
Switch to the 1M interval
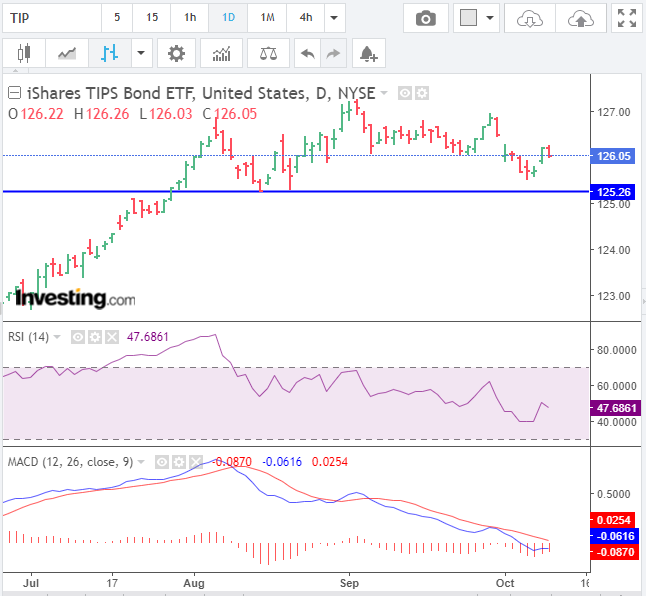(267, 18)
